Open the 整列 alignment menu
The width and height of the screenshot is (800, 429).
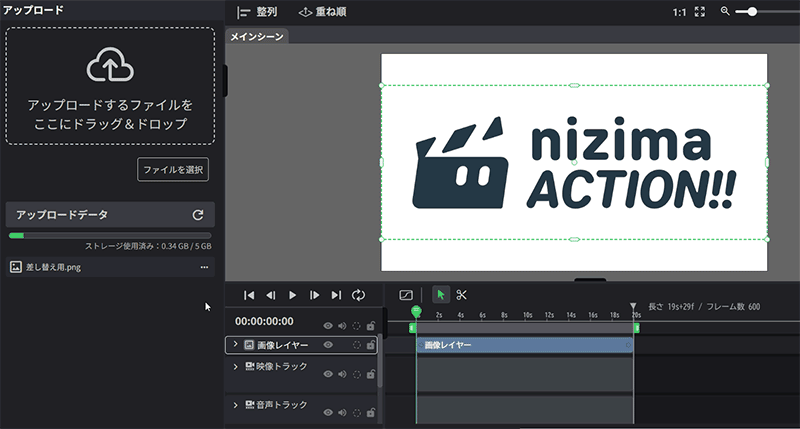pos(257,12)
